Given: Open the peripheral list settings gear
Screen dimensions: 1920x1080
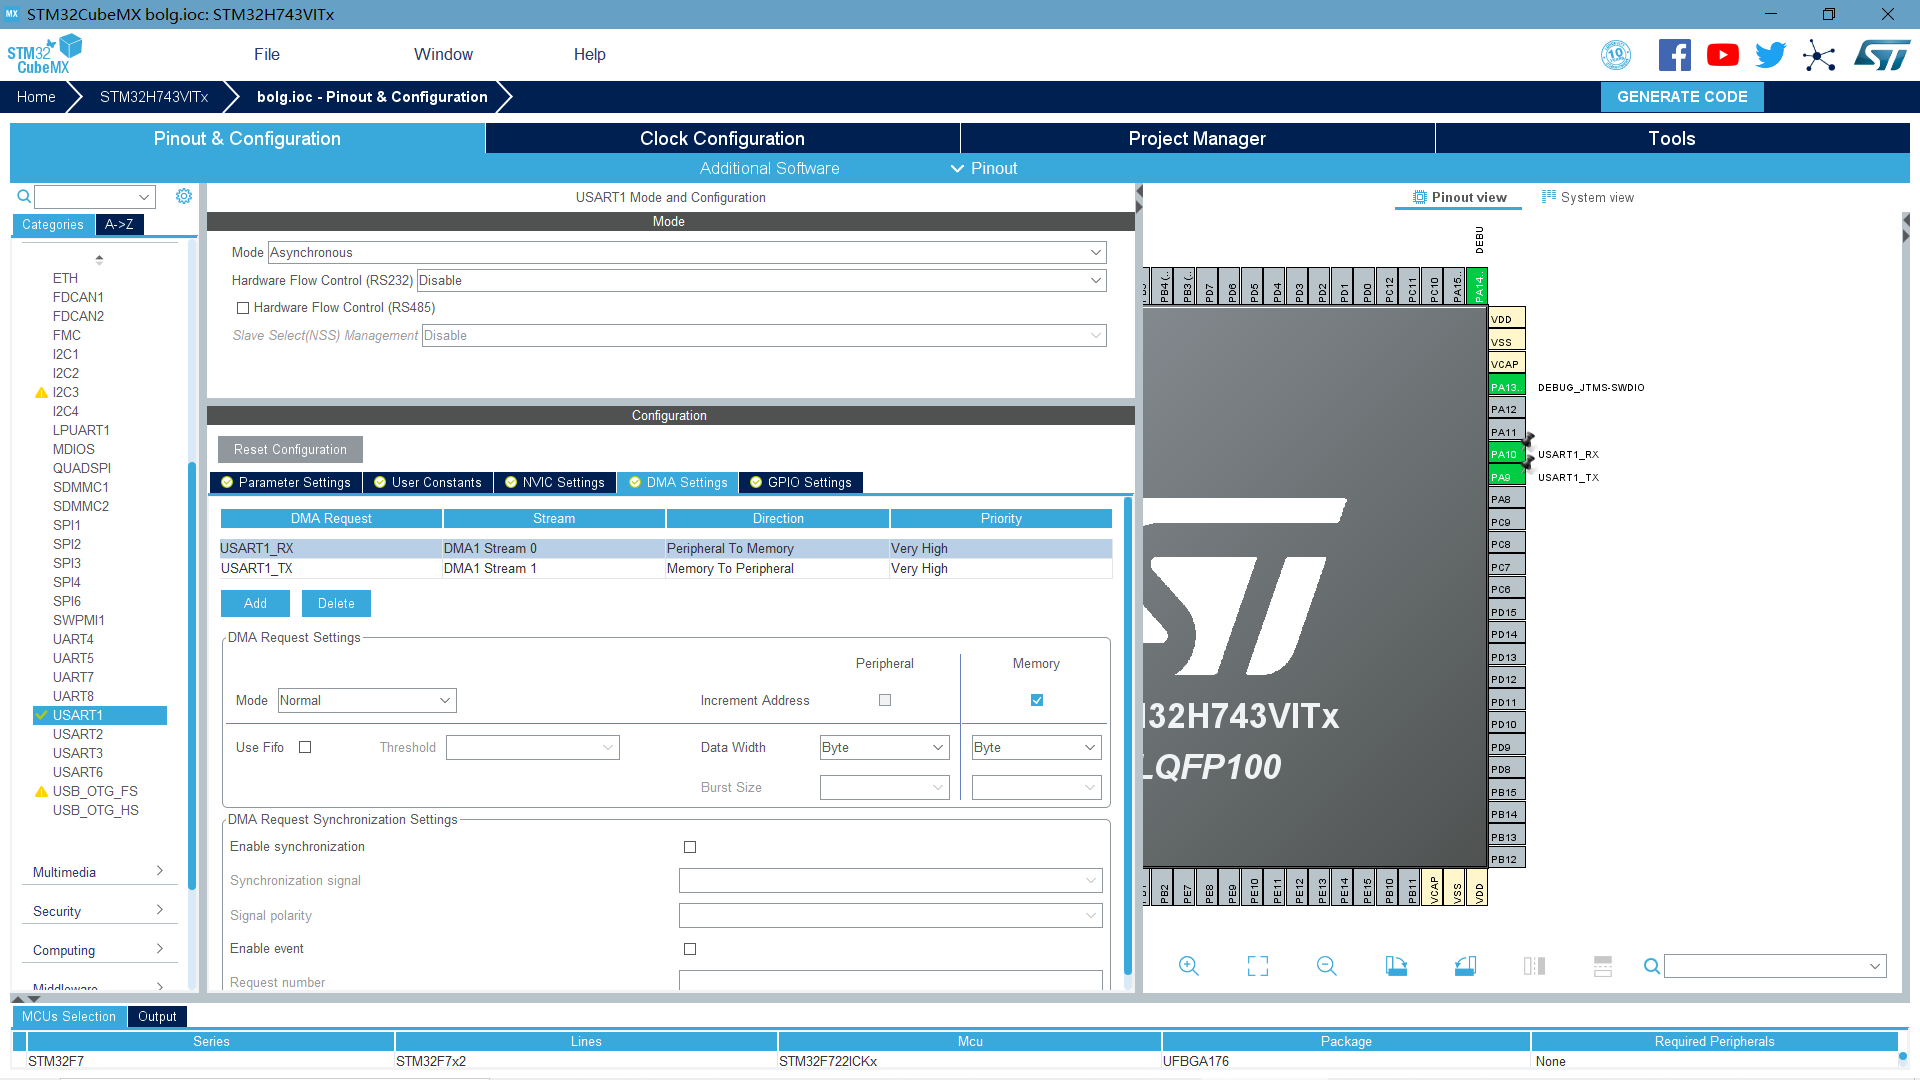Looking at the screenshot, I should pos(184,196).
